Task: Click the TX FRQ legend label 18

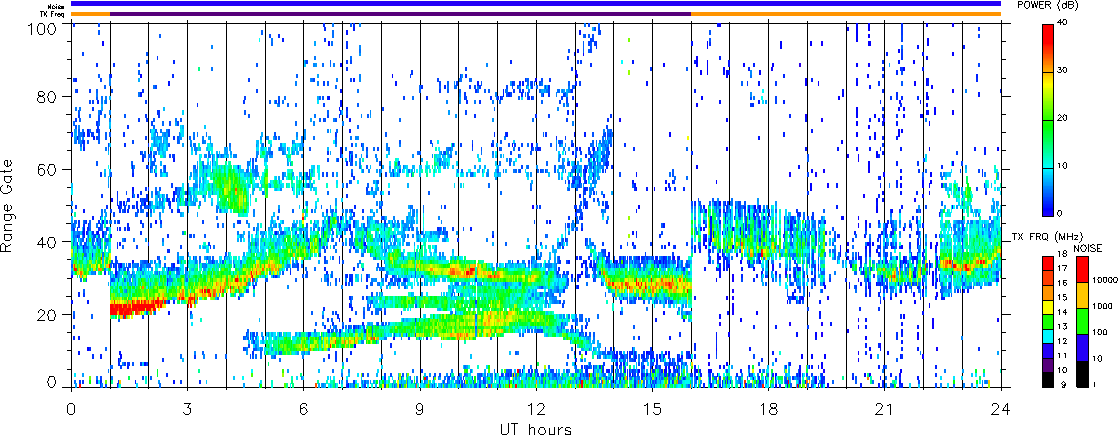Action: tap(1062, 255)
